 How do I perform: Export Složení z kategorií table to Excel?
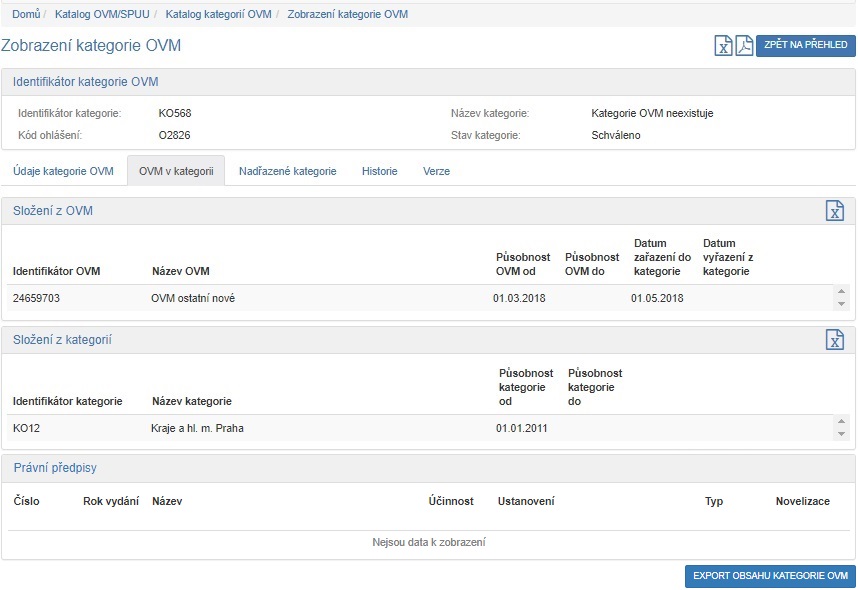[834, 340]
